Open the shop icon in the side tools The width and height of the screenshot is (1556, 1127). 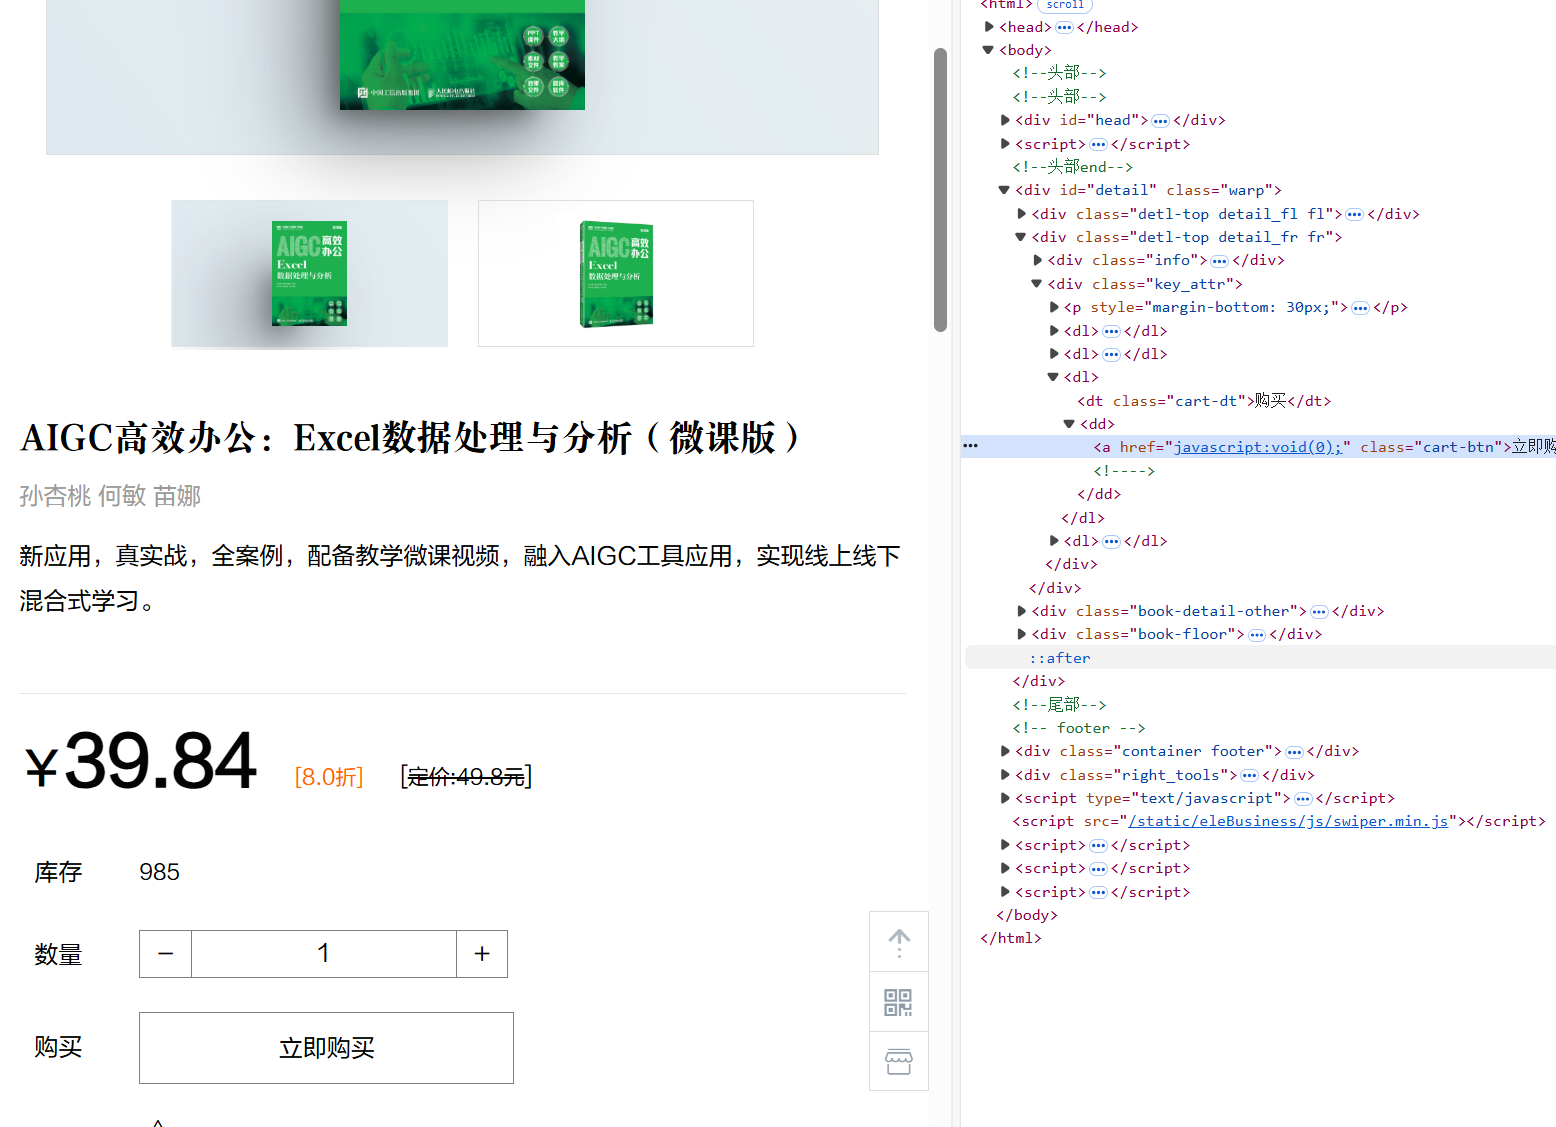coord(898,1061)
